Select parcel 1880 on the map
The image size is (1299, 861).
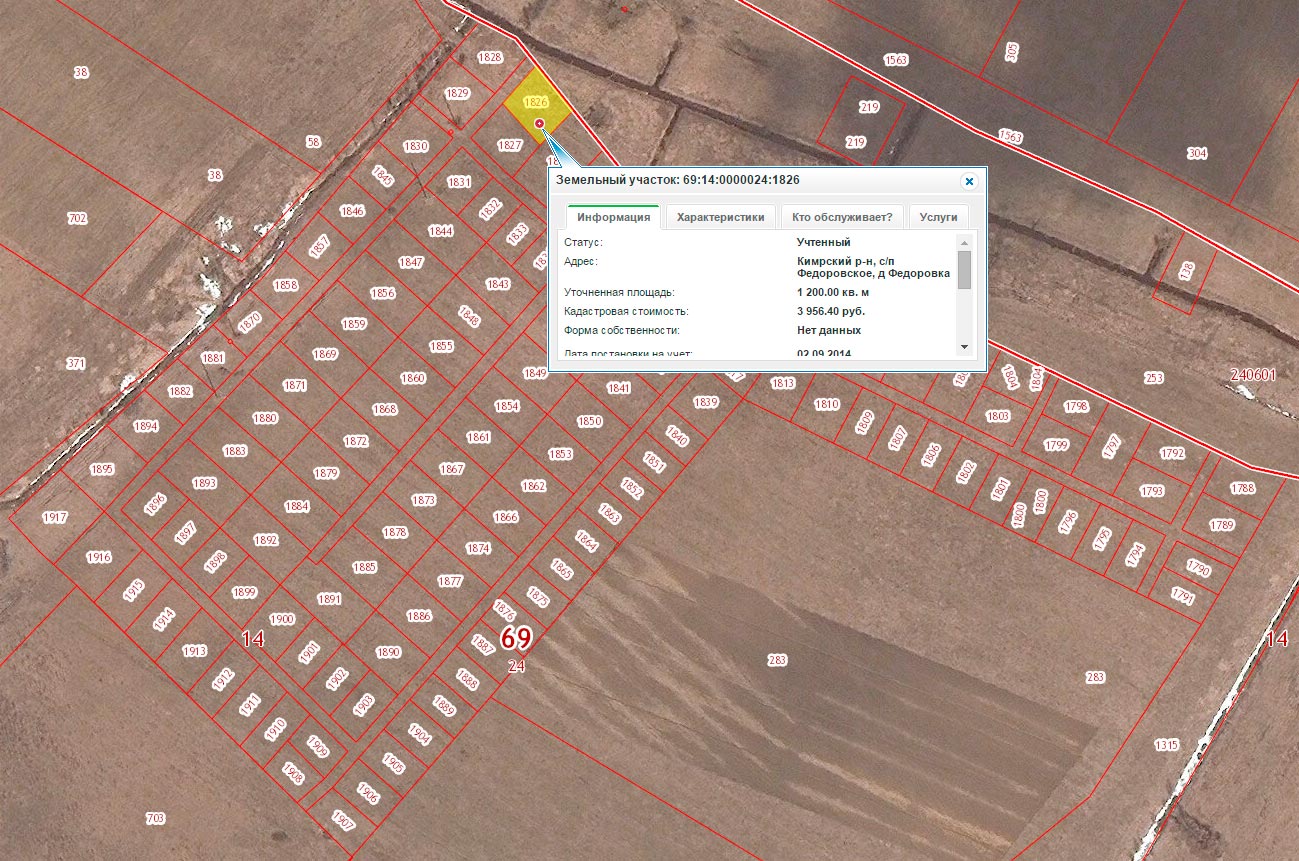click(x=265, y=418)
